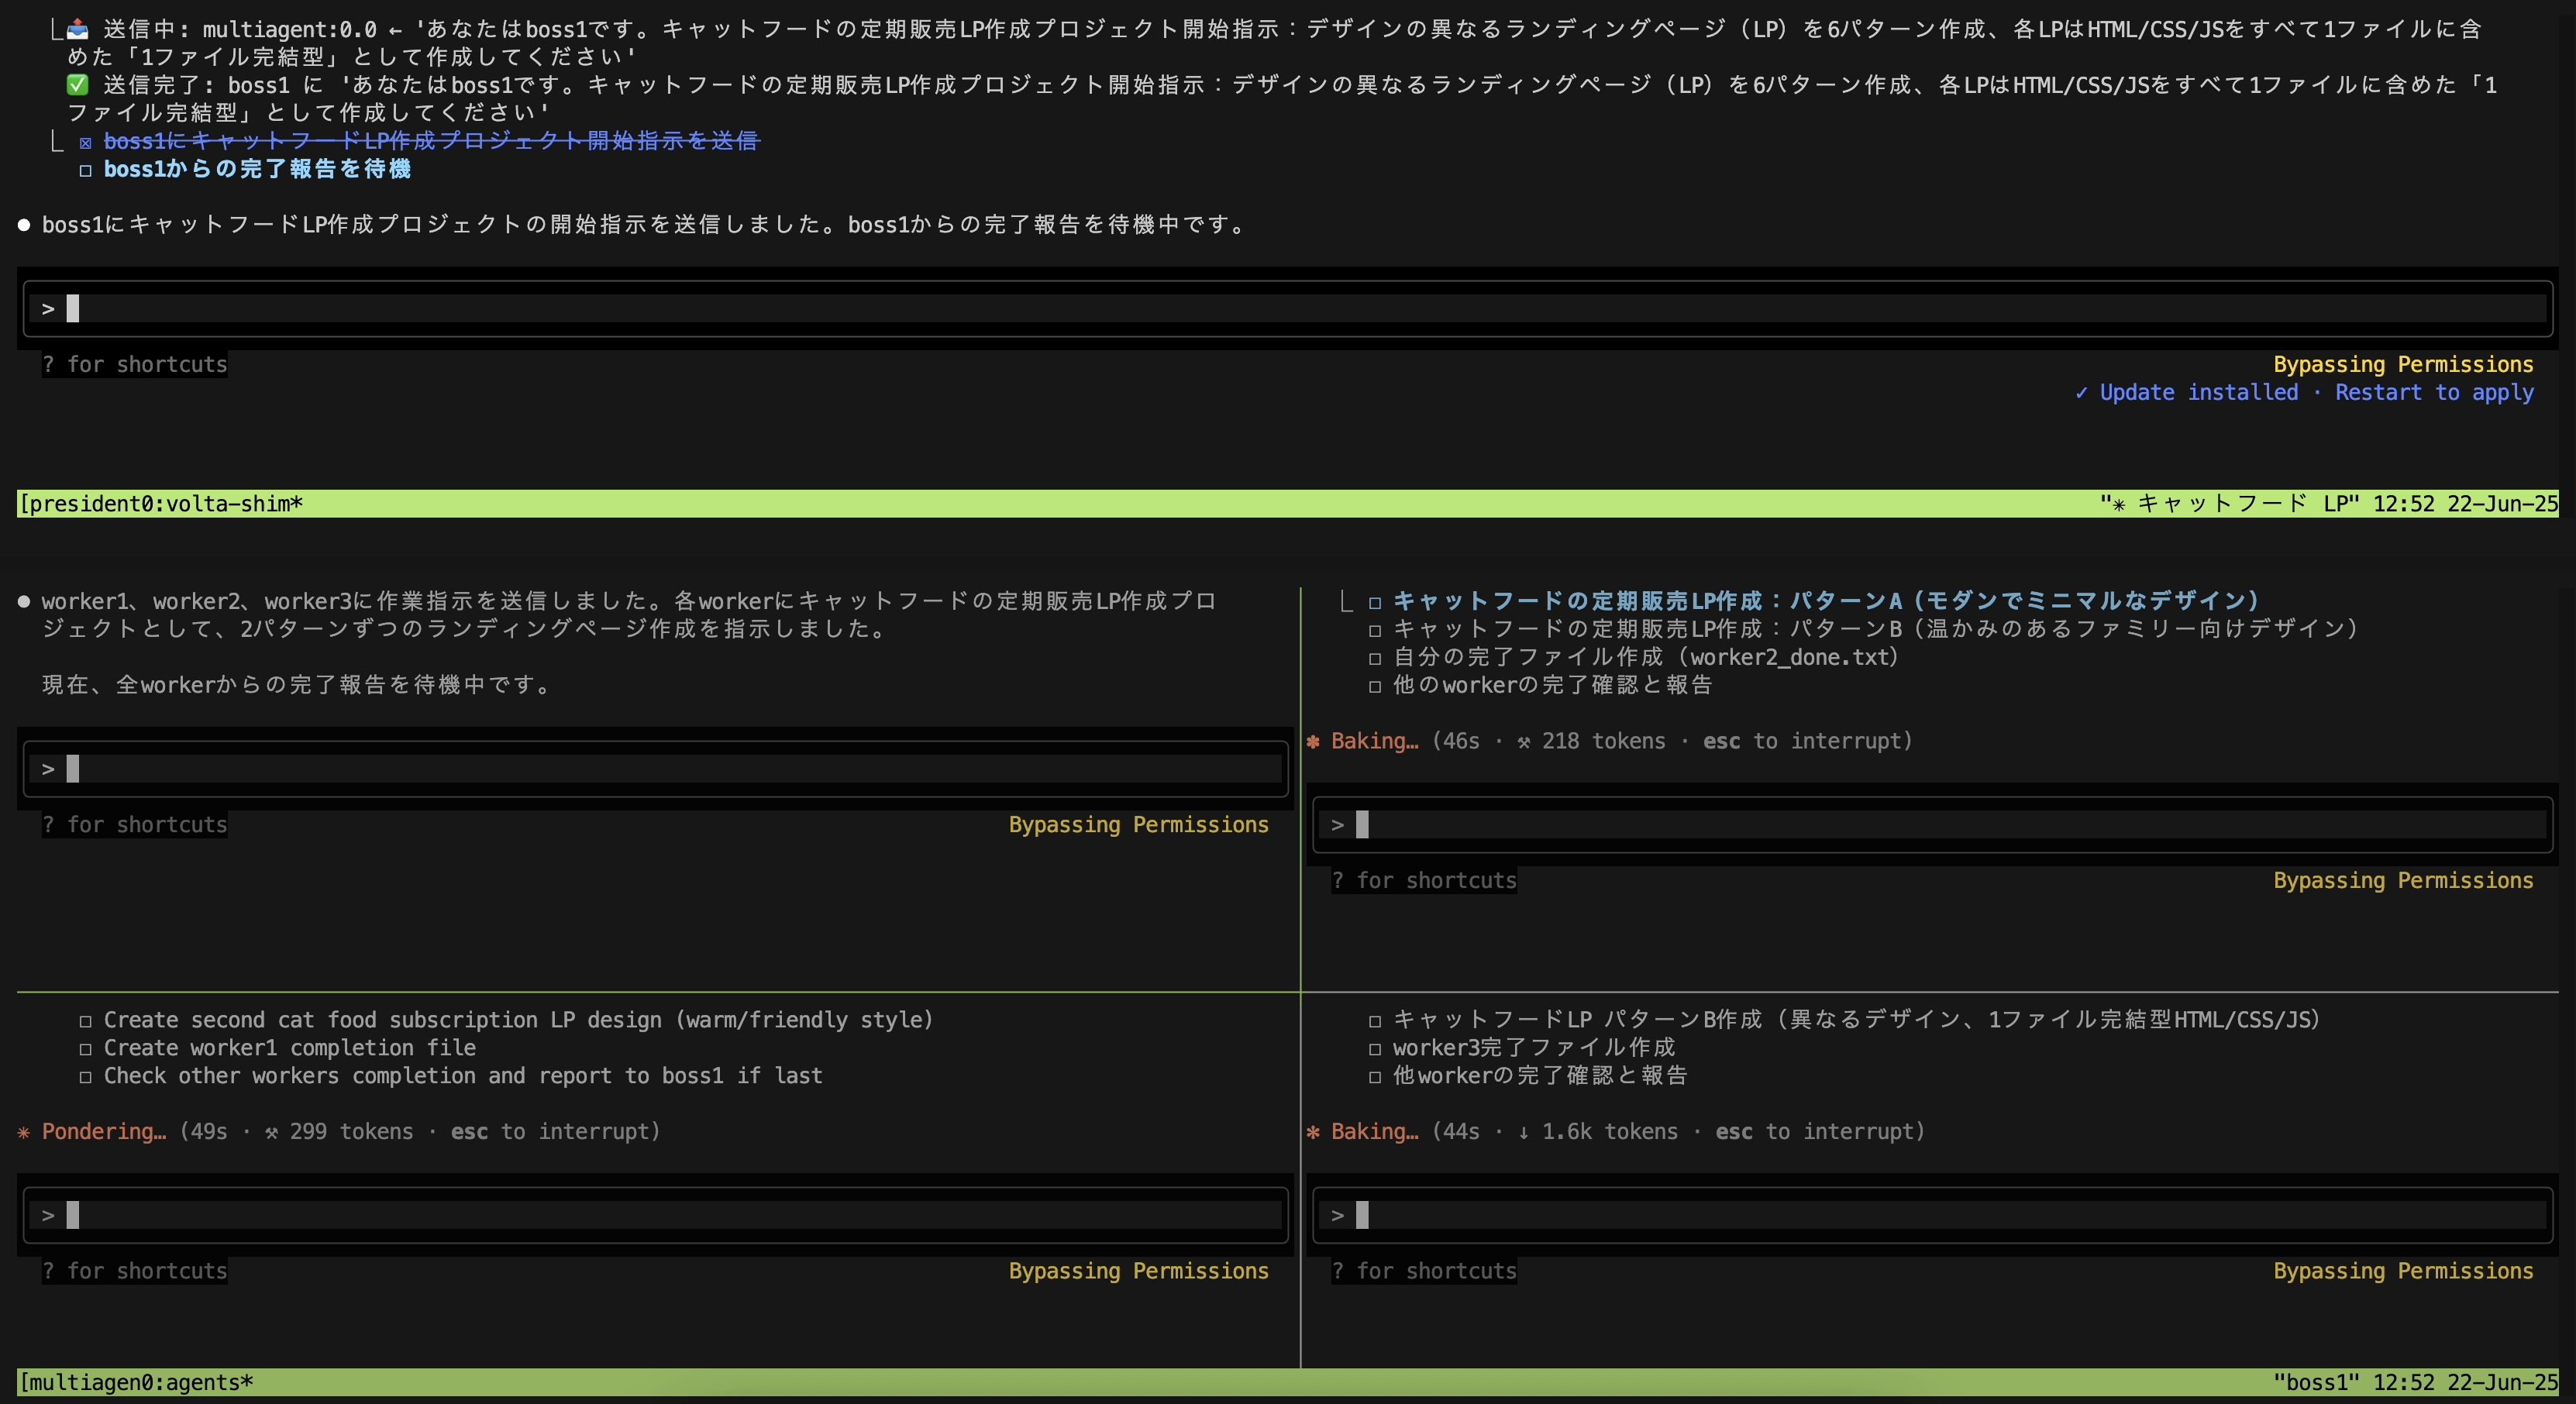Click 'Bypassing Permissions' in boss1 pane
The image size is (2576, 1404).
tap(1139, 825)
